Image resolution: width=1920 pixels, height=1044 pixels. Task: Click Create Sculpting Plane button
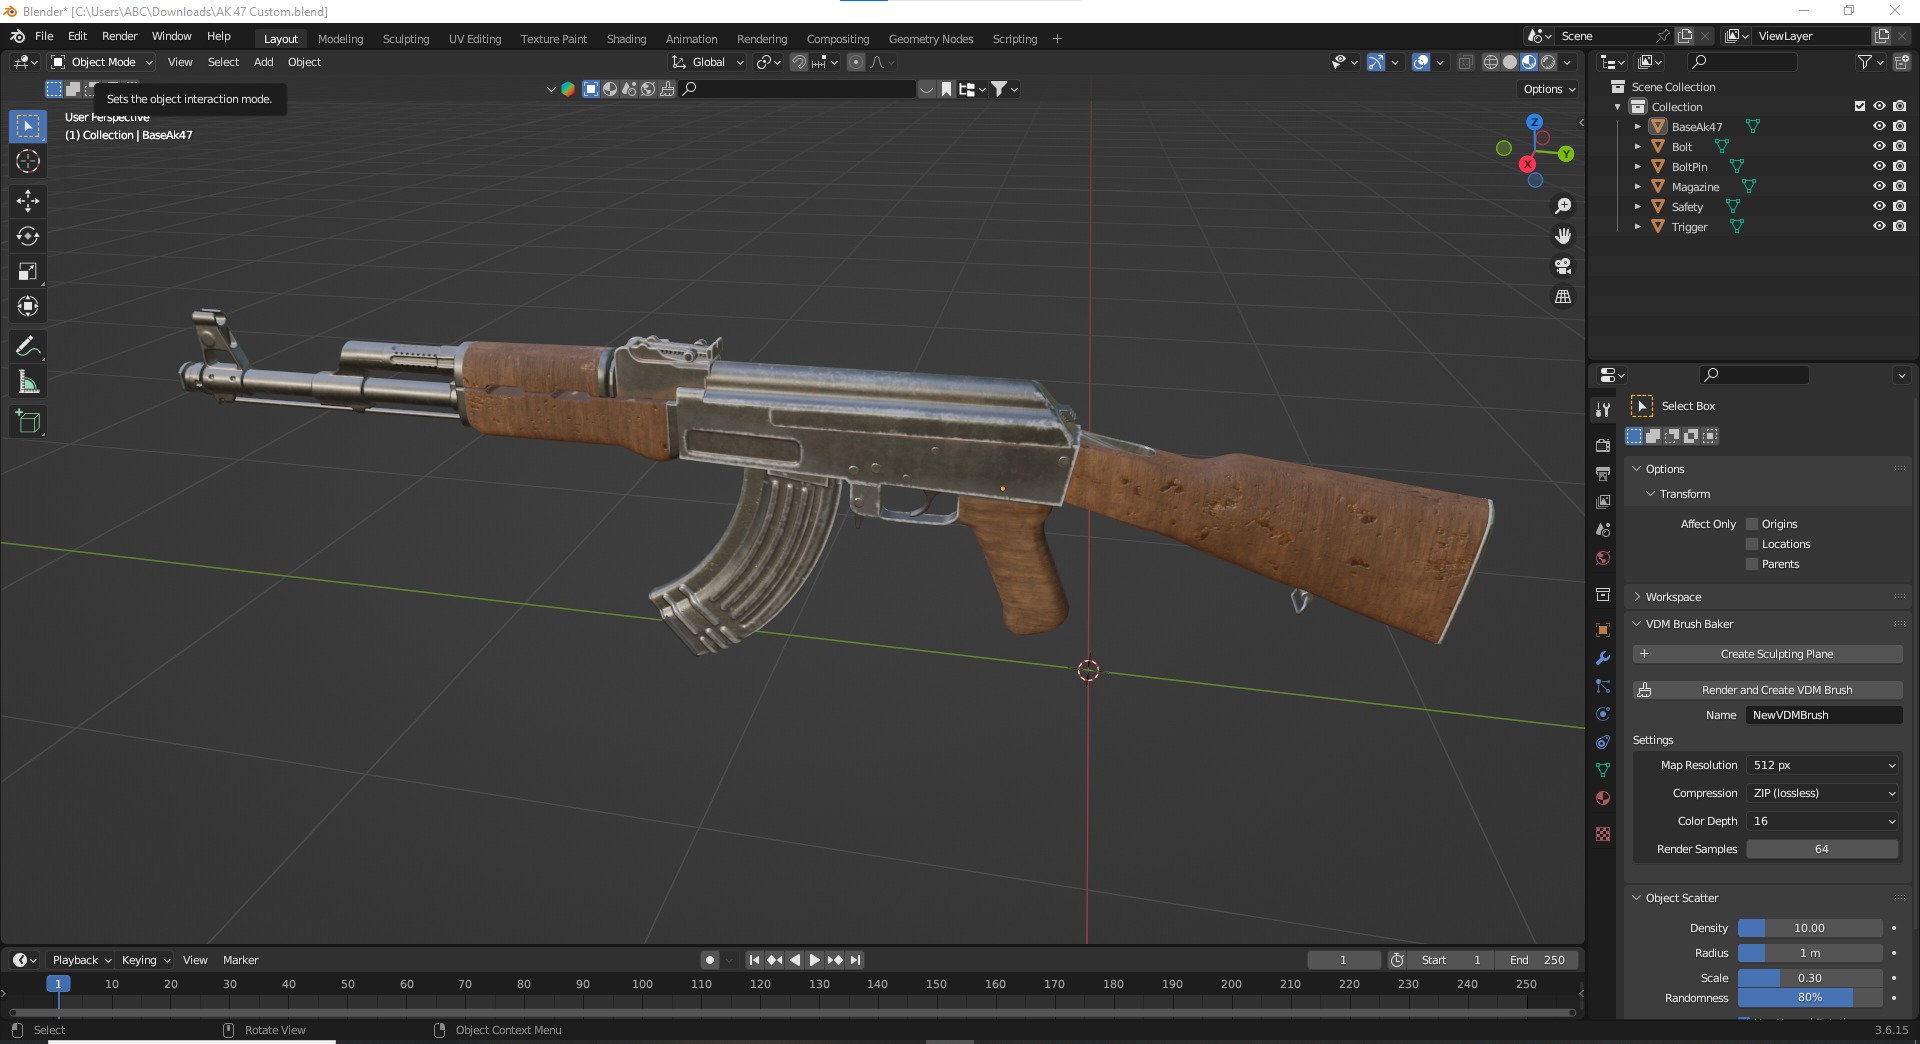pyautogui.click(x=1767, y=654)
